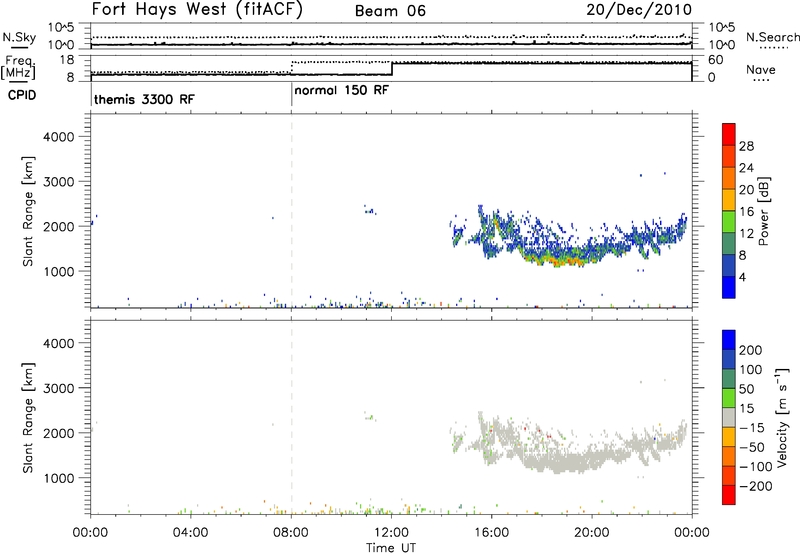This screenshot has height=554, width=800.
Task: Click the "04:00" time tick label
Action: [x=190, y=533]
